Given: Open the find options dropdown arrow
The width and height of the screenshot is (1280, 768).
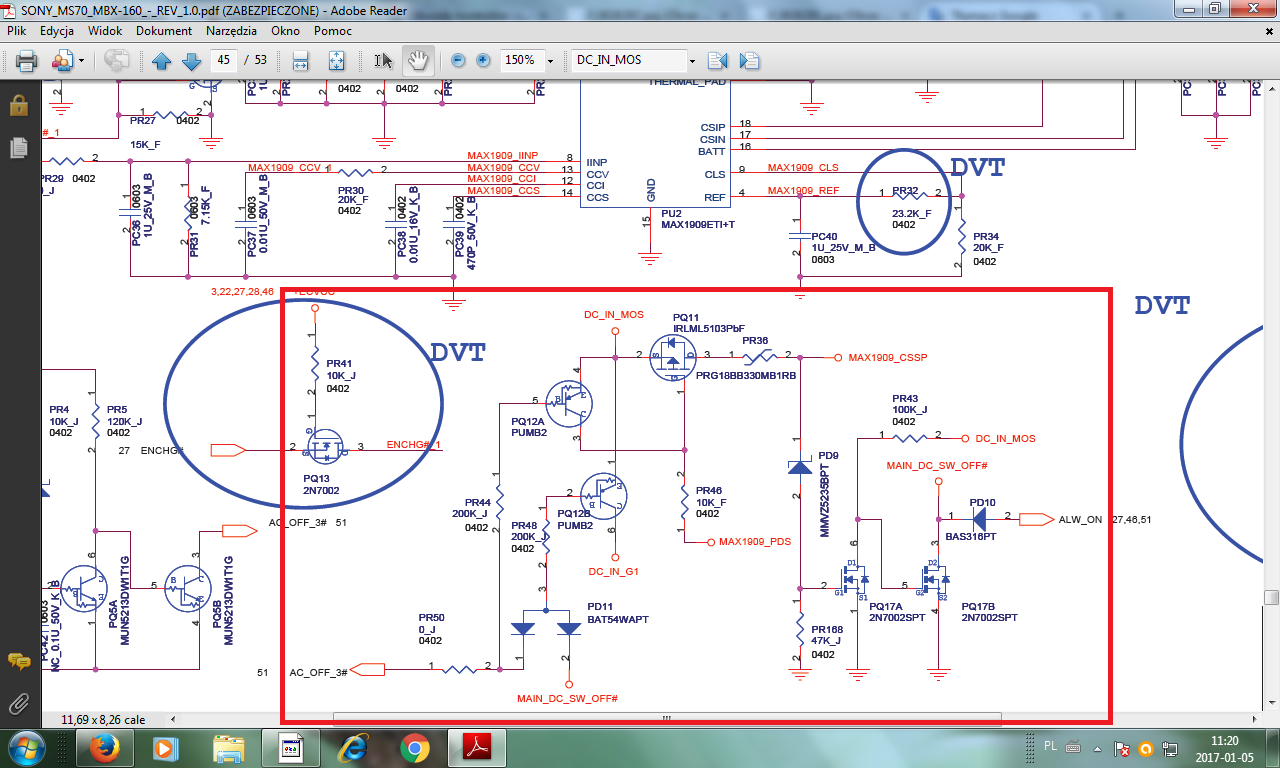Looking at the screenshot, I should [x=693, y=60].
